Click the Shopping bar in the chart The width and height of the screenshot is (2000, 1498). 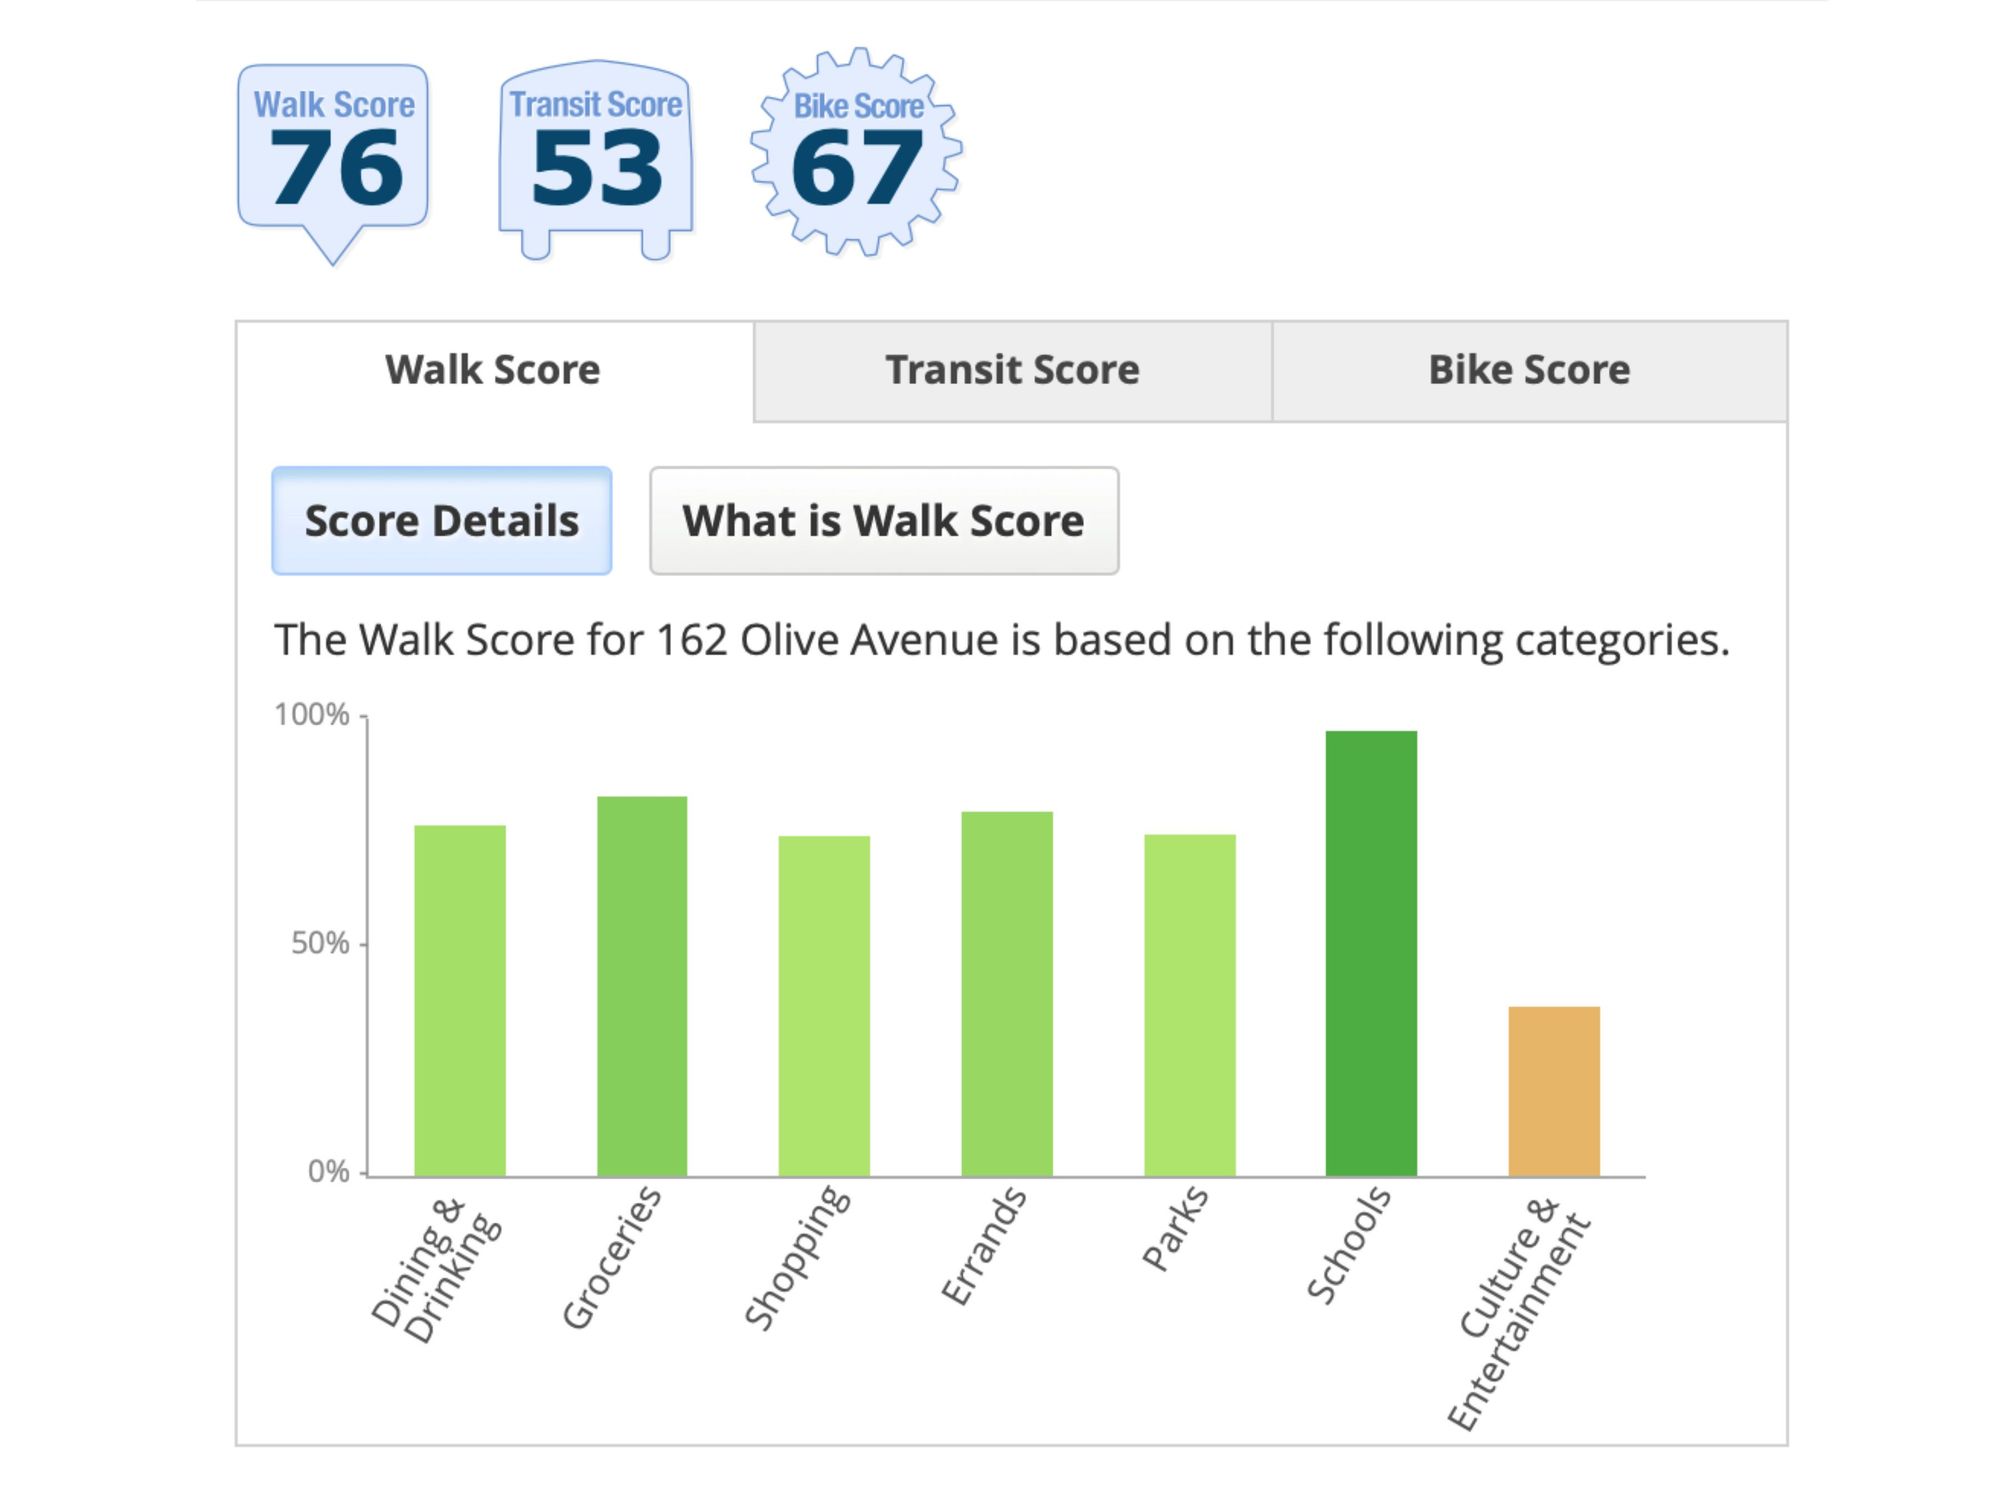click(824, 1005)
